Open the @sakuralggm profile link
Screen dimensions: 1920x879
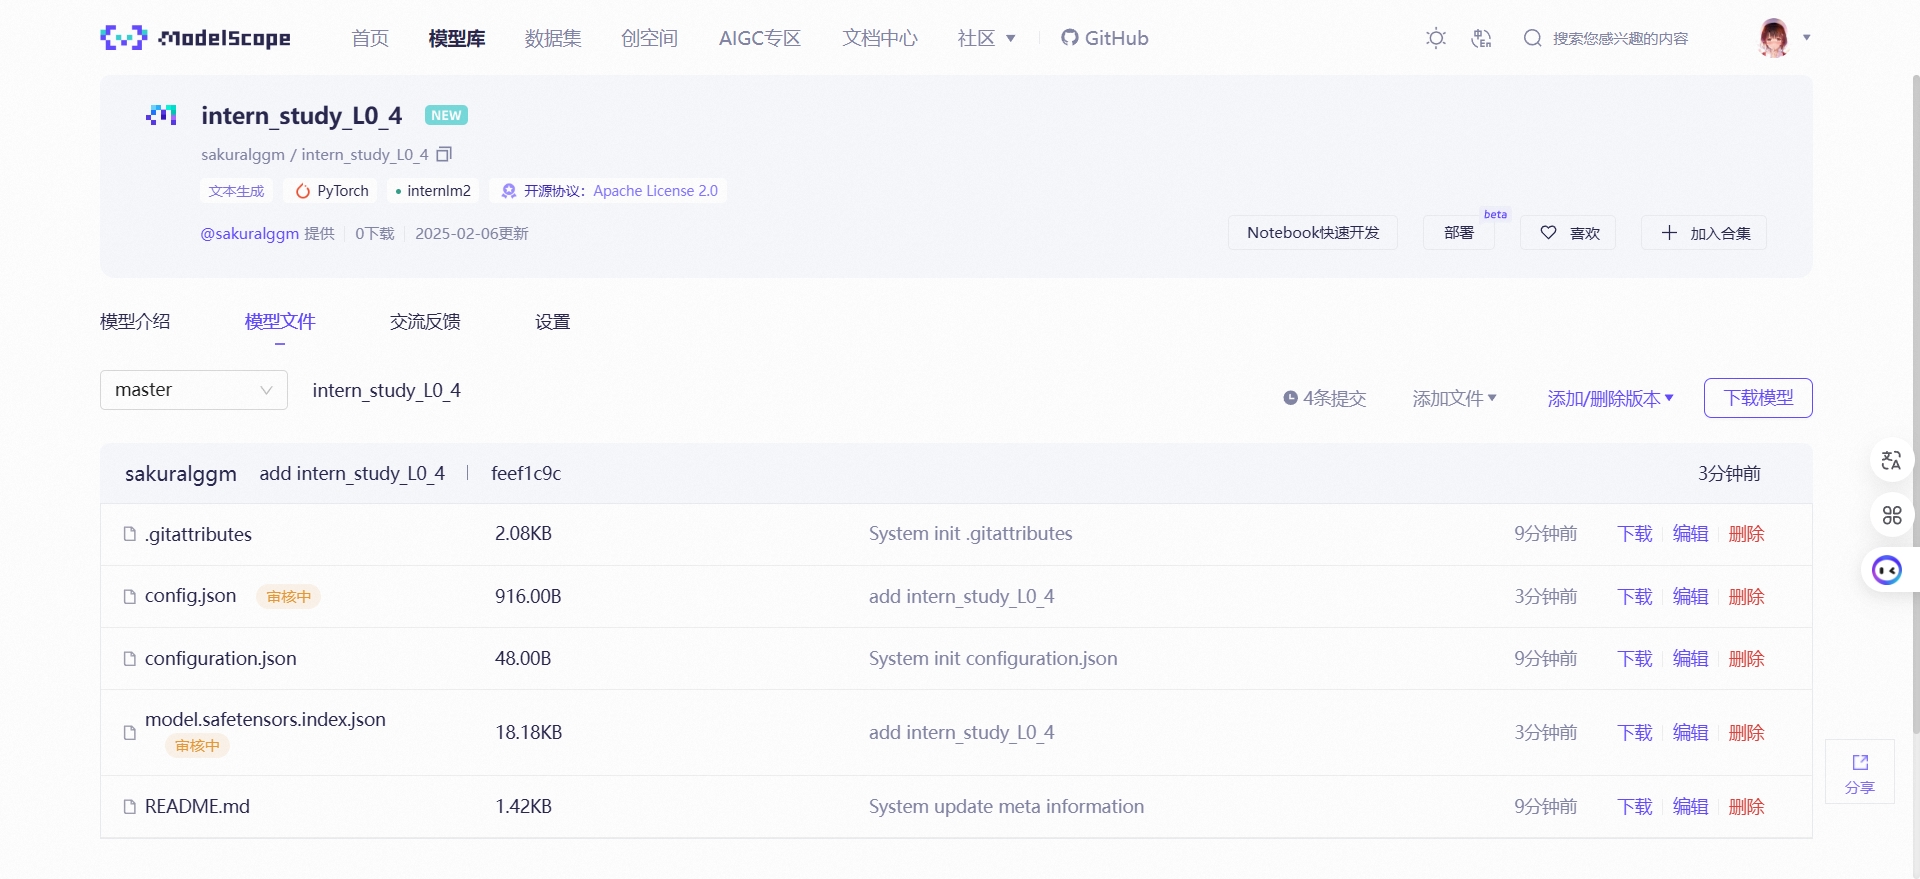click(x=249, y=233)
